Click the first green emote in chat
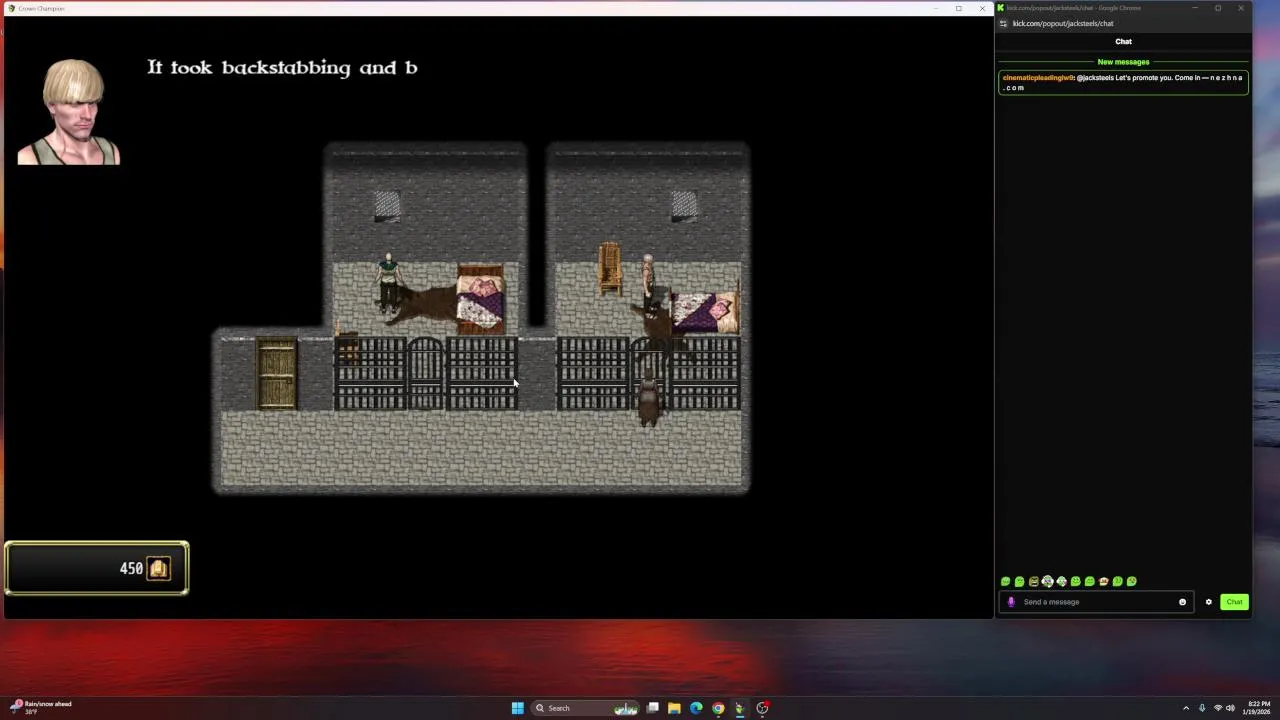1280x720 pixels. tap(1006, 581)
